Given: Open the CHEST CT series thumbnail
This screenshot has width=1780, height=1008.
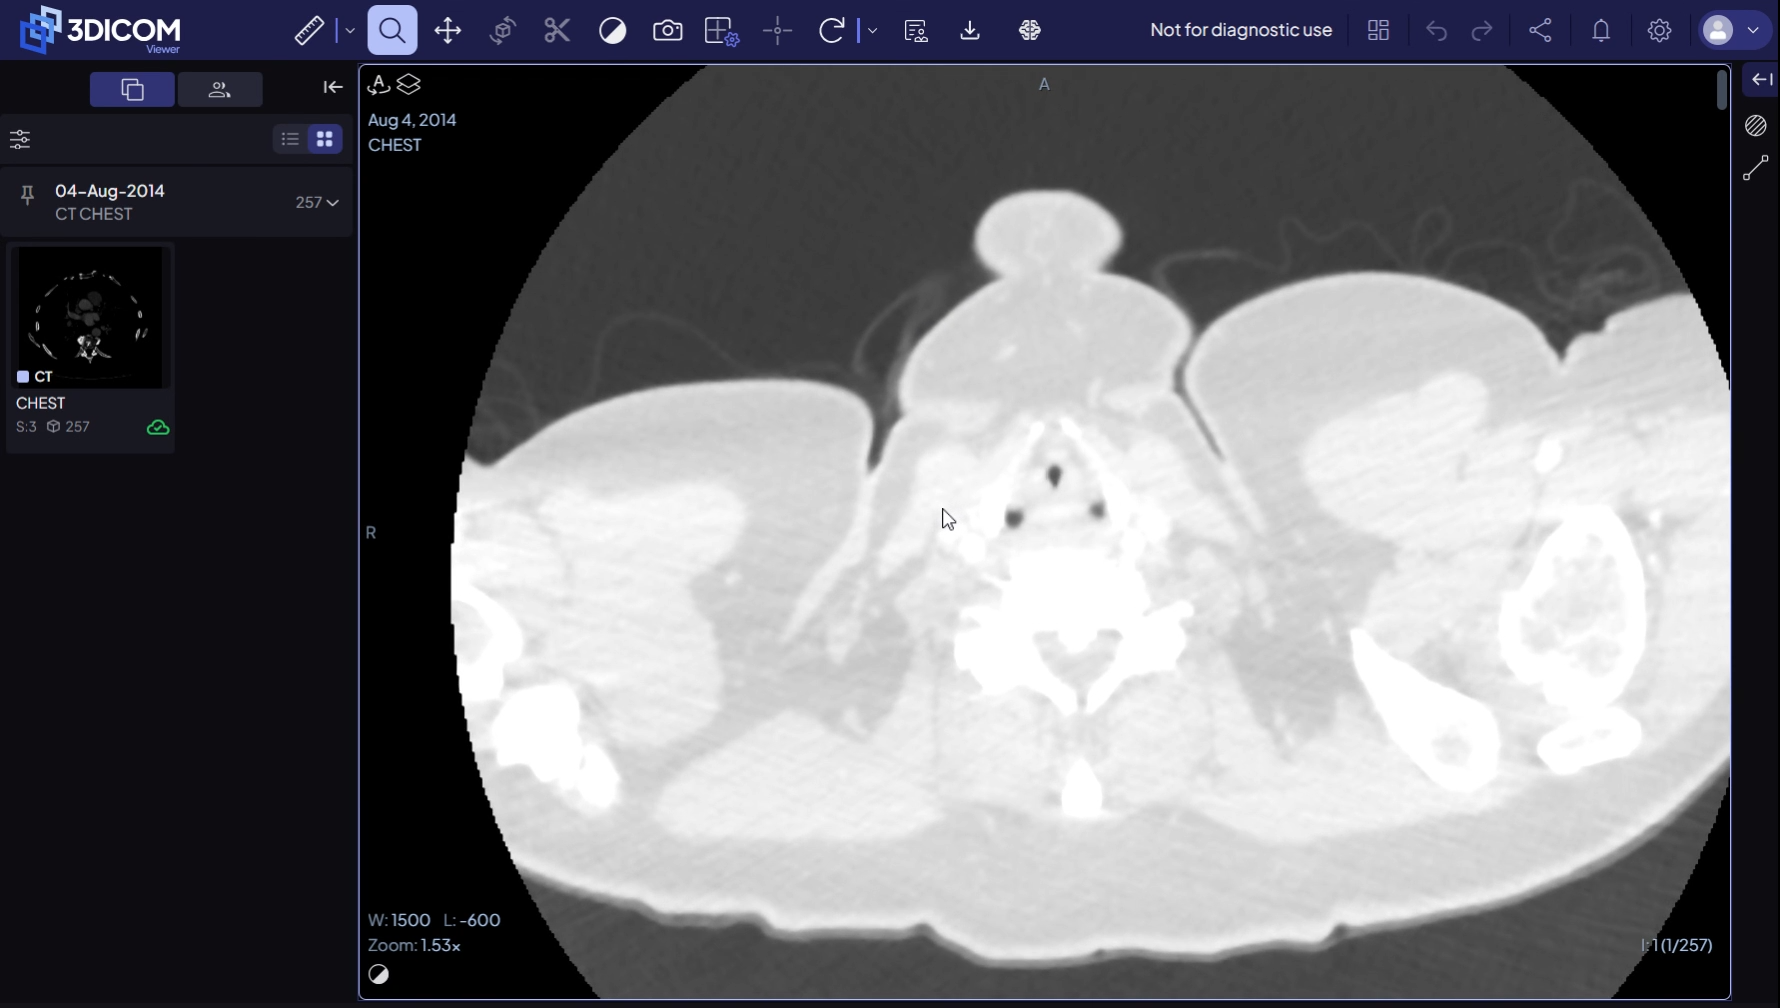Looking at the screenshot, I should pyautogui.click(x=90, y=318).
